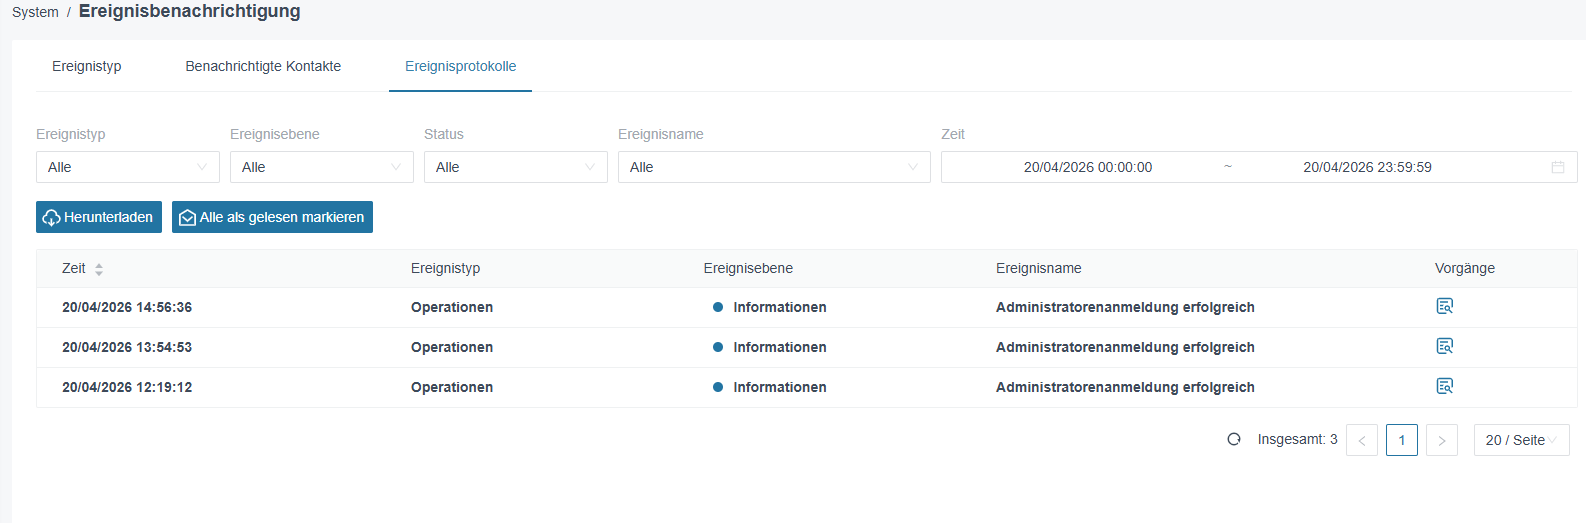This screenshot has height=523, width=1586.
Task: Open the calendar icon in Zeit field
Action: click(x=1557, y=167)
